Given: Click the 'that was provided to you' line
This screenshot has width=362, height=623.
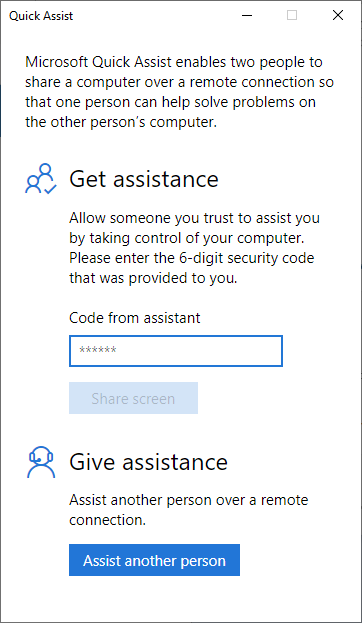Looking at the screenshot, I should [x=153, y=278].
